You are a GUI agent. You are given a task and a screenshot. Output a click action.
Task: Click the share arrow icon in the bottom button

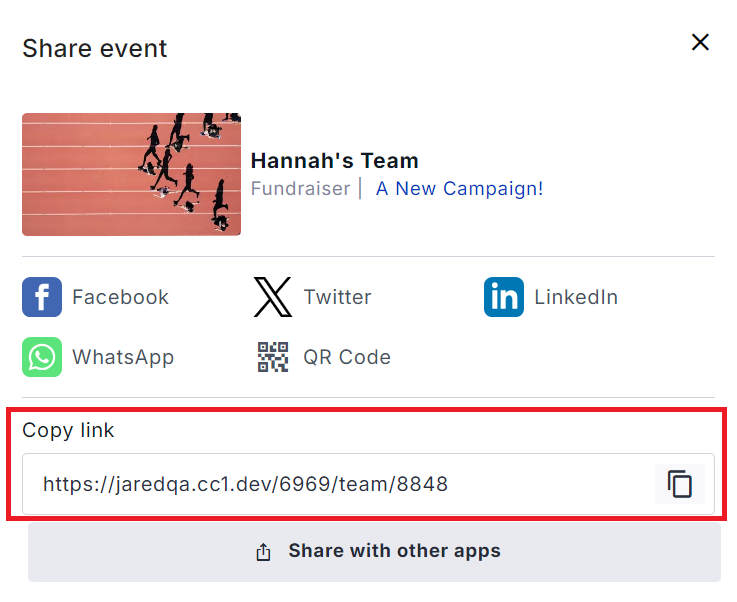point(264,552)
